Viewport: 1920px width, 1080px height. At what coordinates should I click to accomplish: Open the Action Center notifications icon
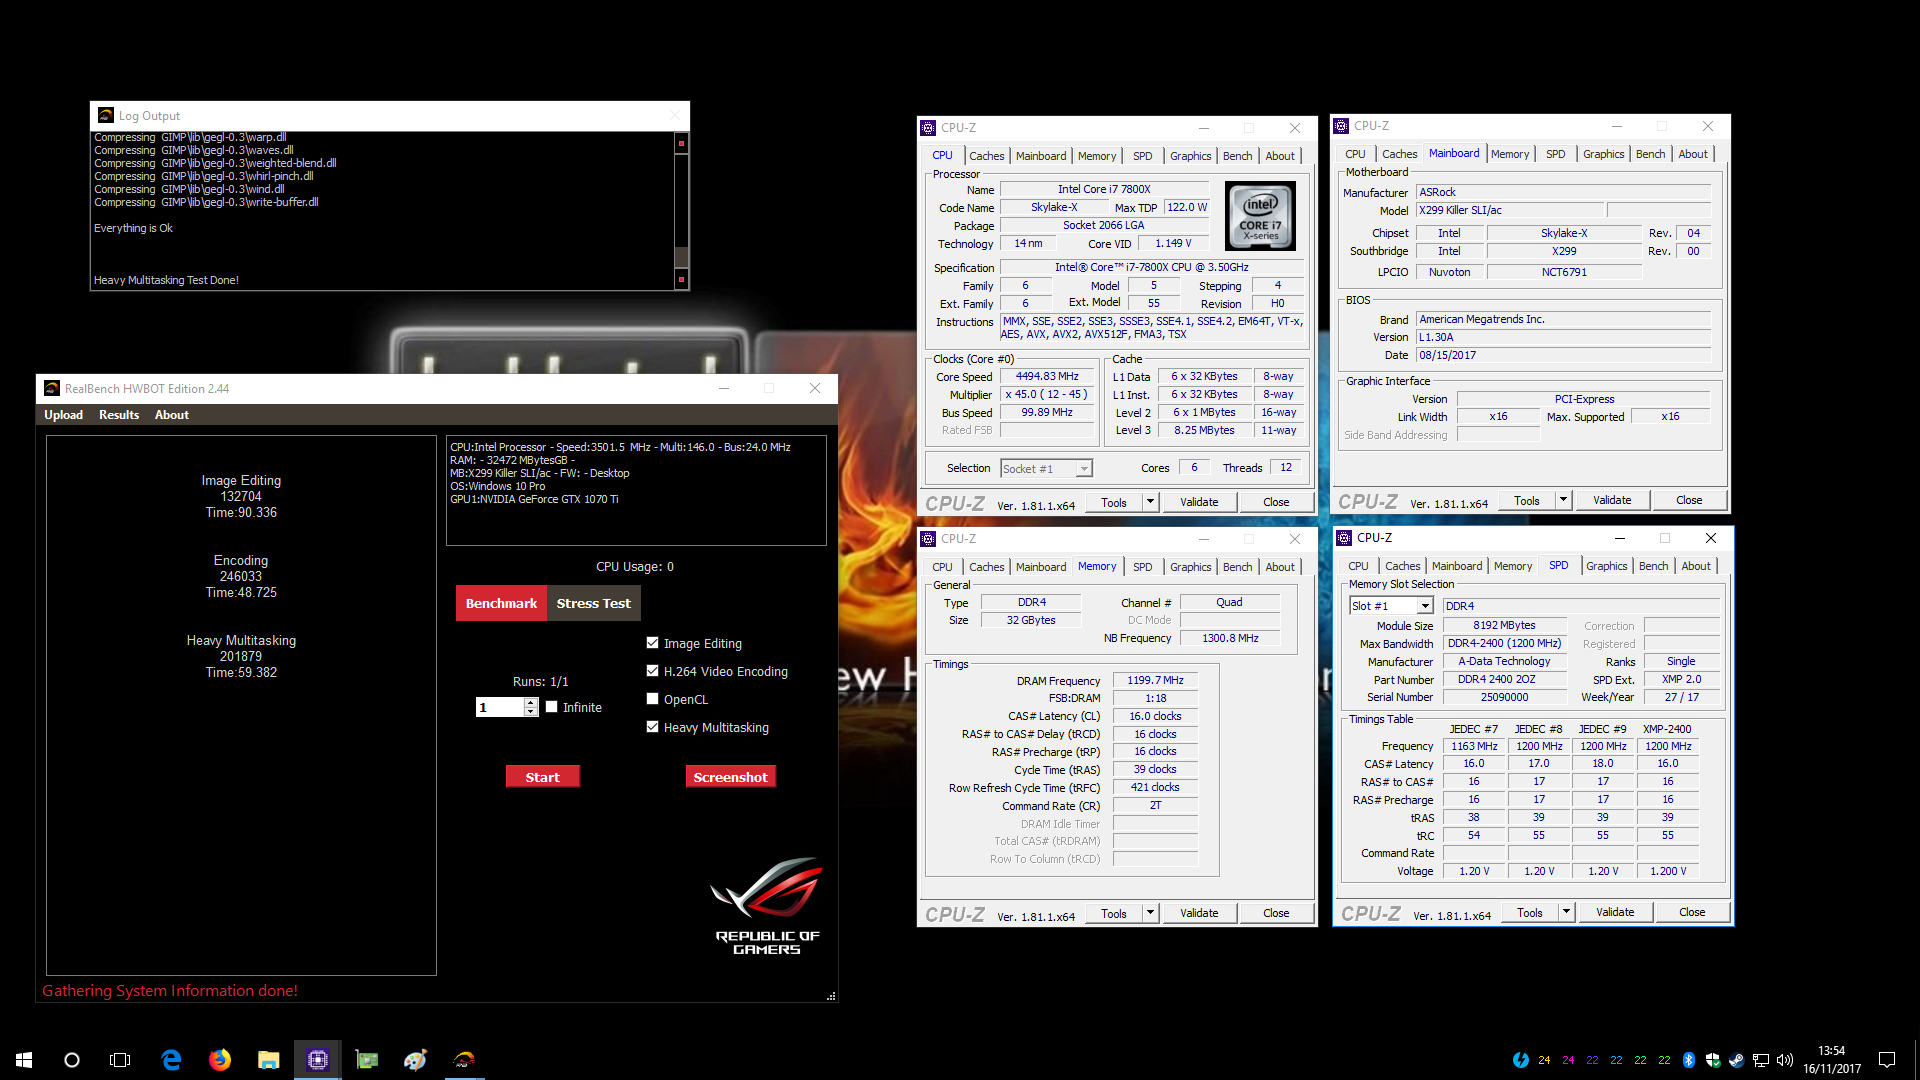[x=1887, y=1060]
